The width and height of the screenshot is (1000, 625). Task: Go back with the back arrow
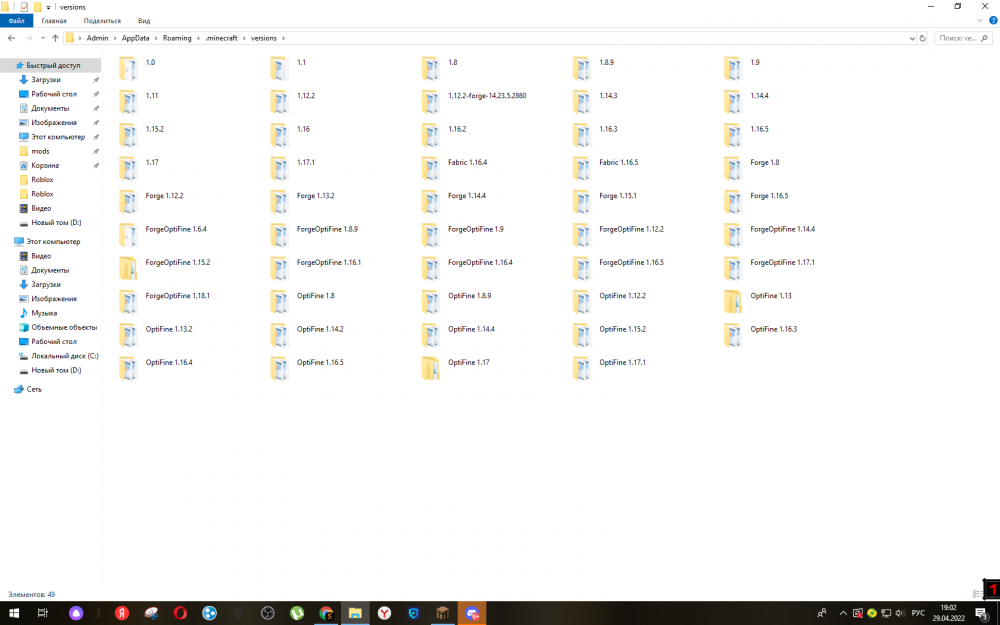pyautogui.click(x=11, y=38)
